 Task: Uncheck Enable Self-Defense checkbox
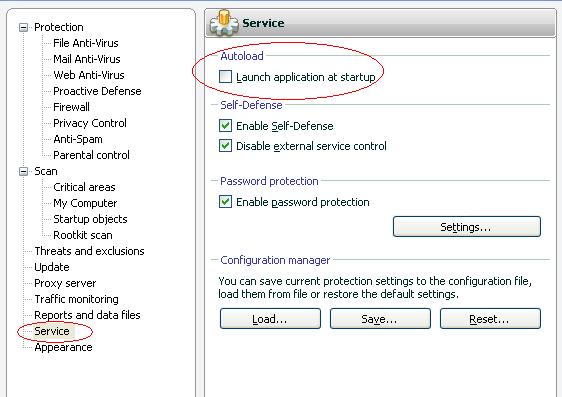coord(225,126)
